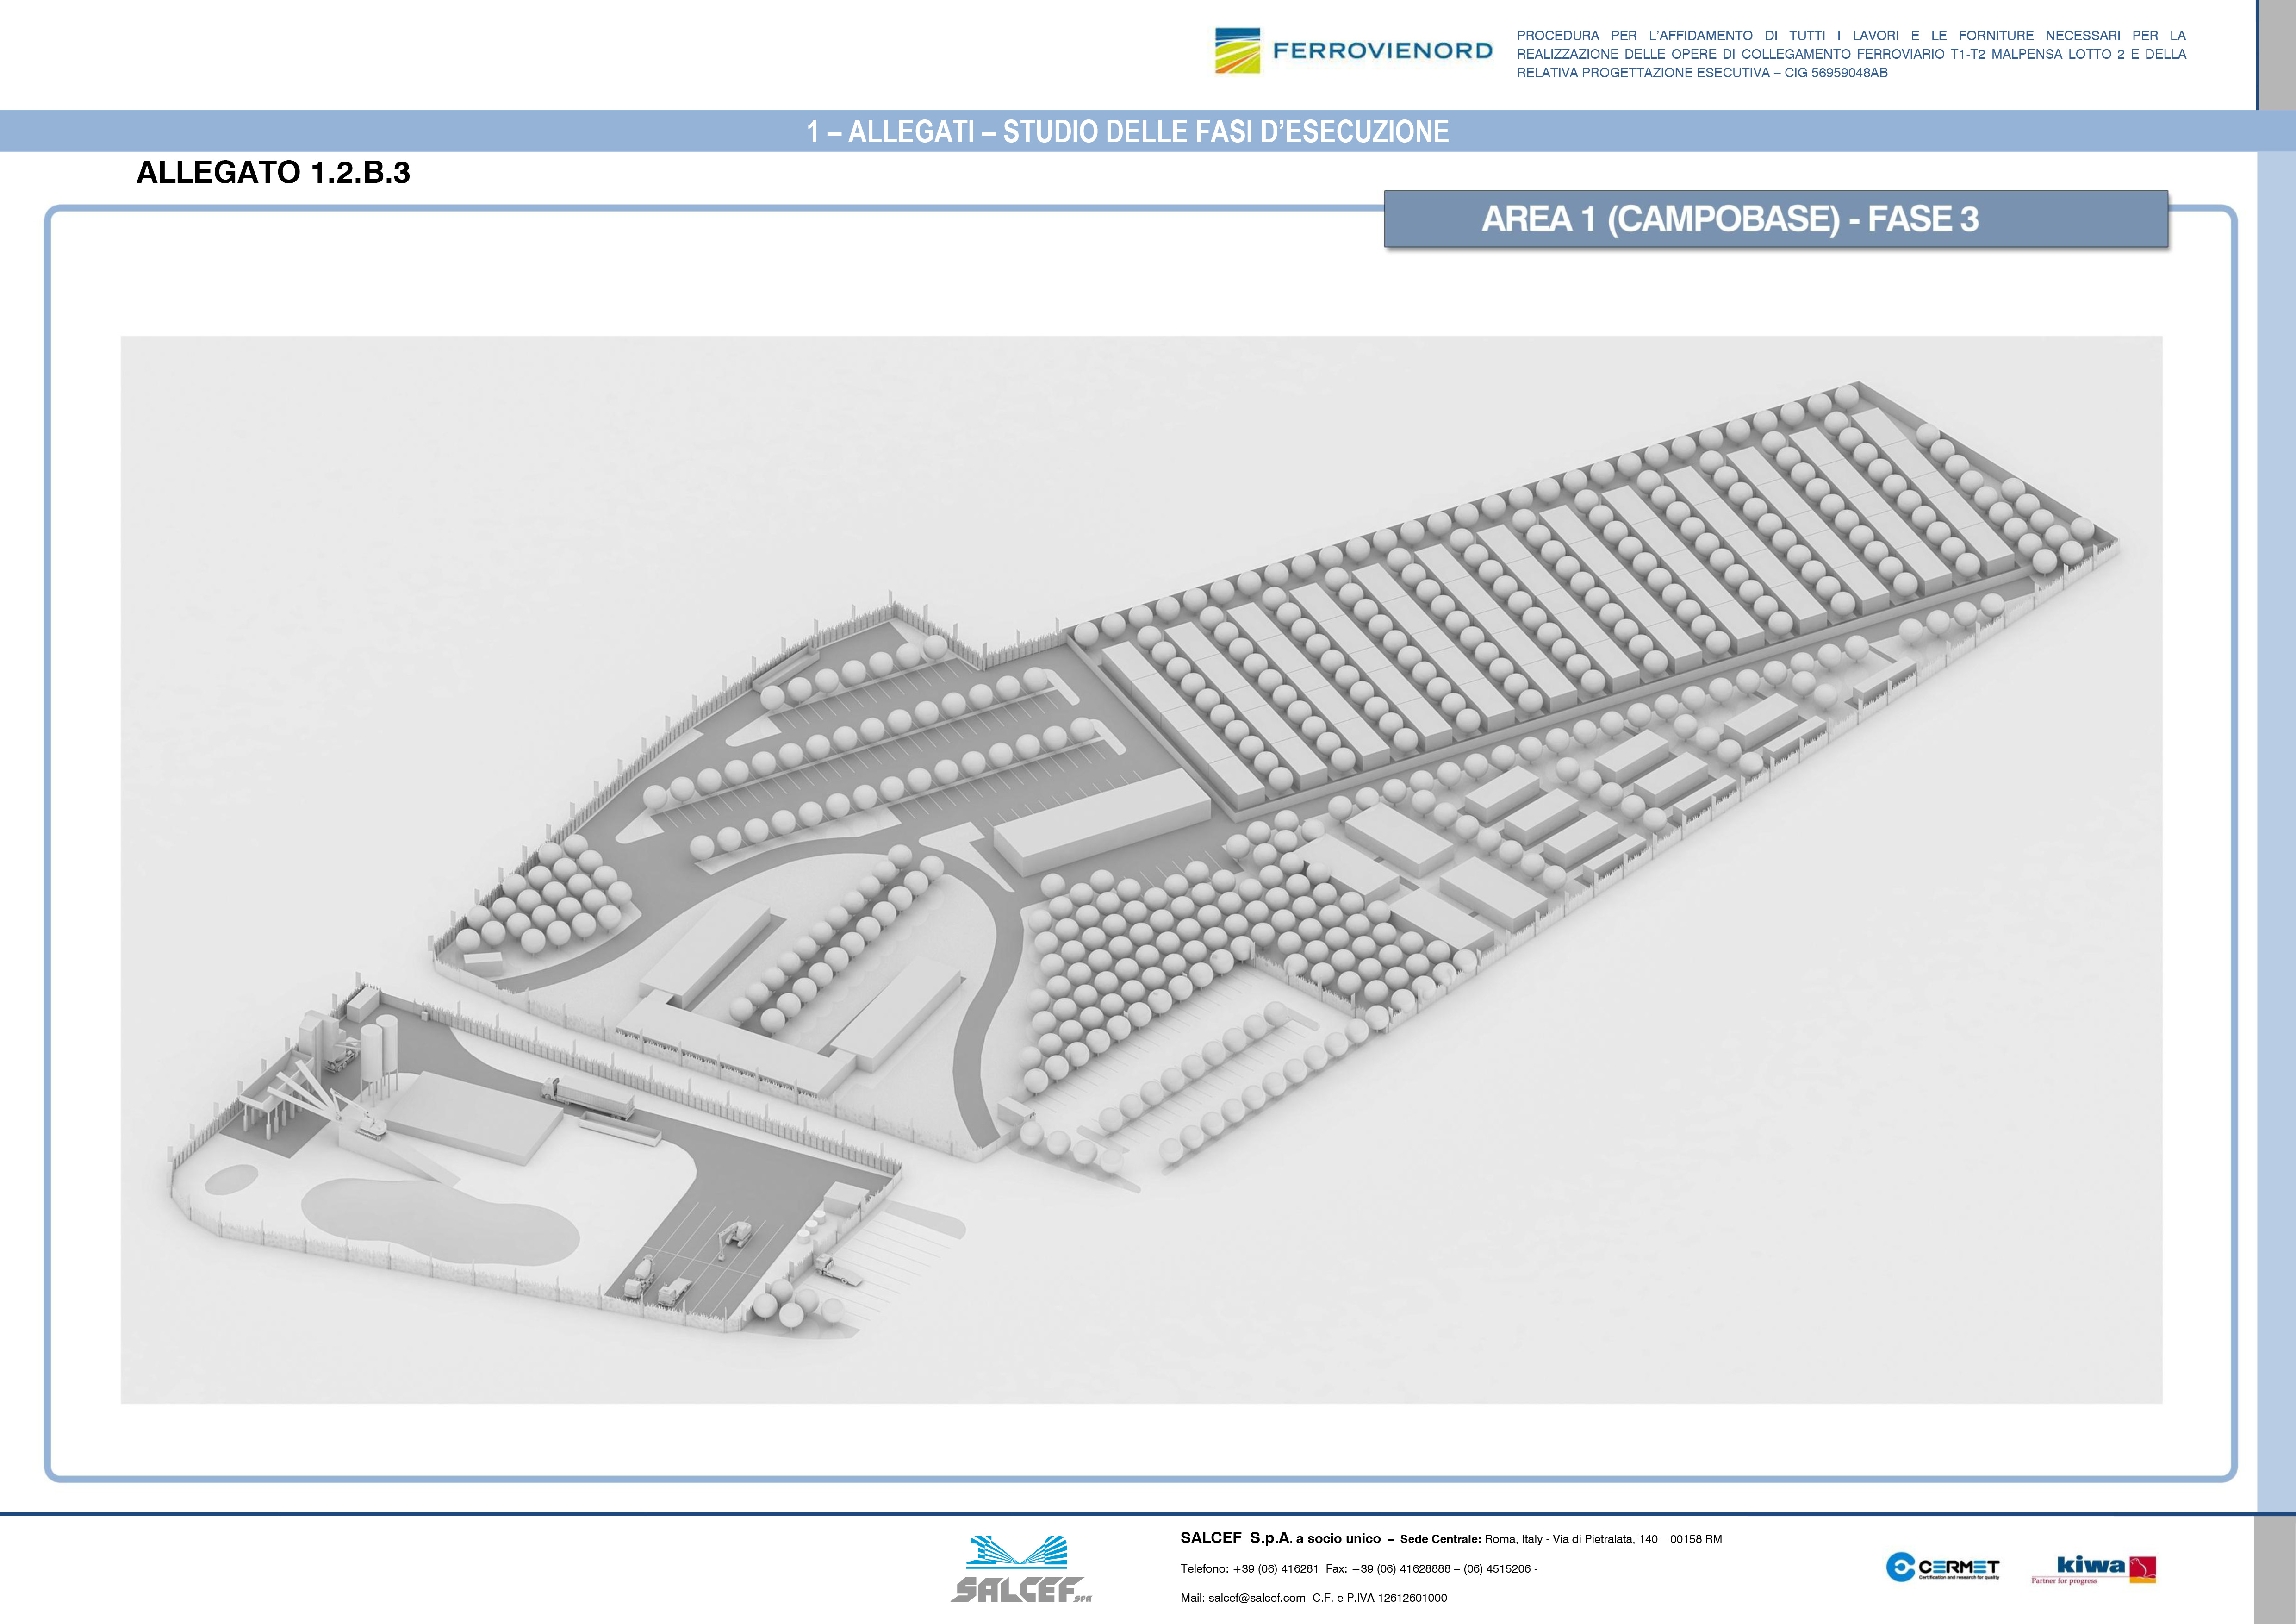Screen dimensions: 2296x1624
Task: Click the Cermet certification logo
Action: [1942, 1567]
